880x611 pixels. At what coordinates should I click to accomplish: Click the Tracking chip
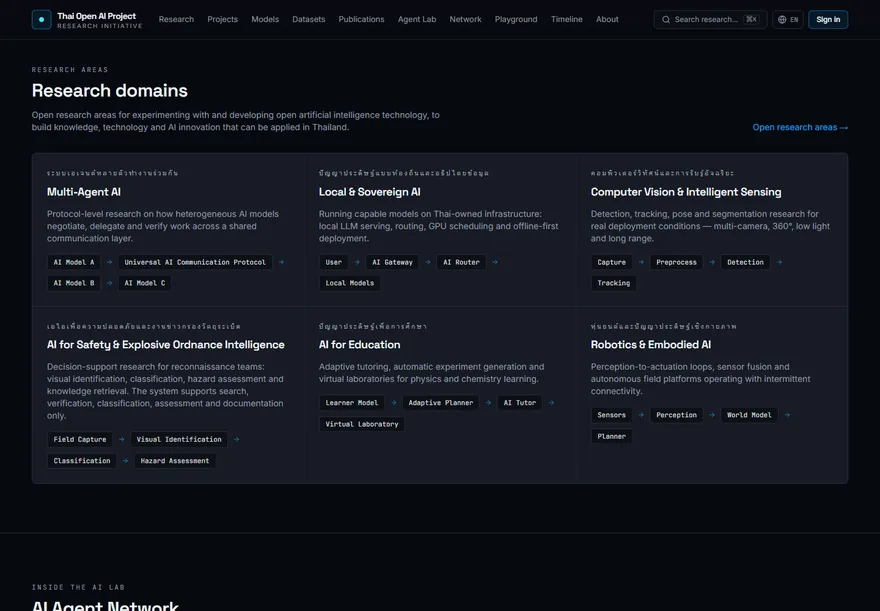613,283
